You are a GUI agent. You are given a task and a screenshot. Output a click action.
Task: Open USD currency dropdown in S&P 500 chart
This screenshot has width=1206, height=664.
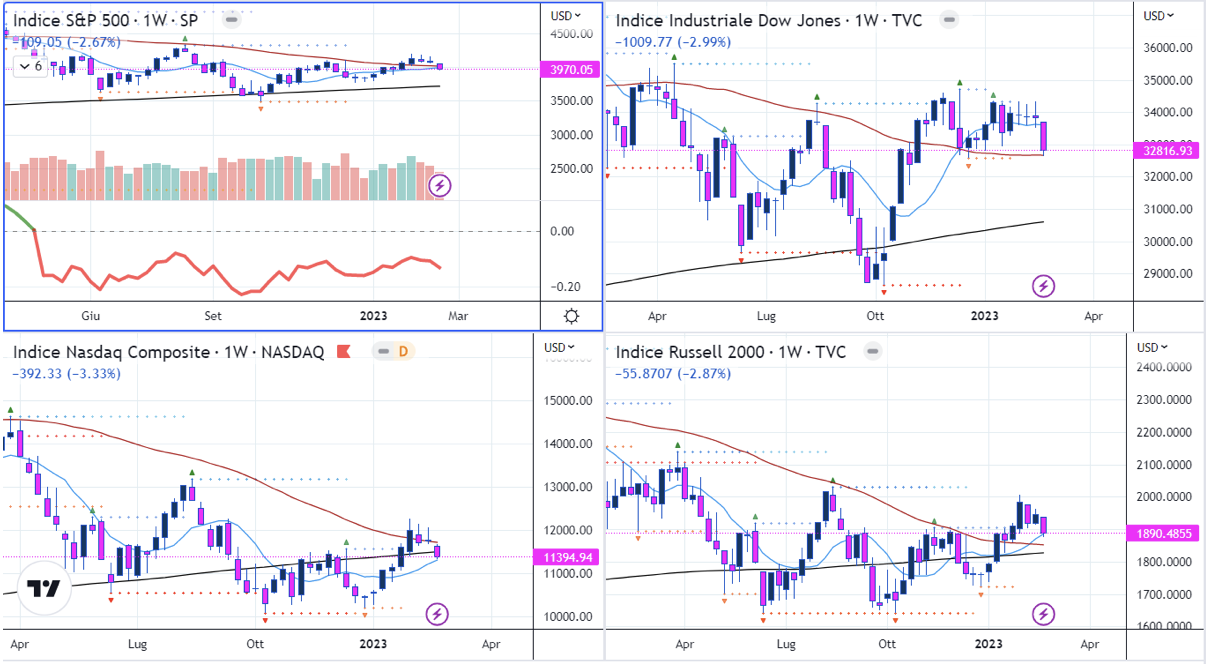pyautogui.click(x=567, y=15)
